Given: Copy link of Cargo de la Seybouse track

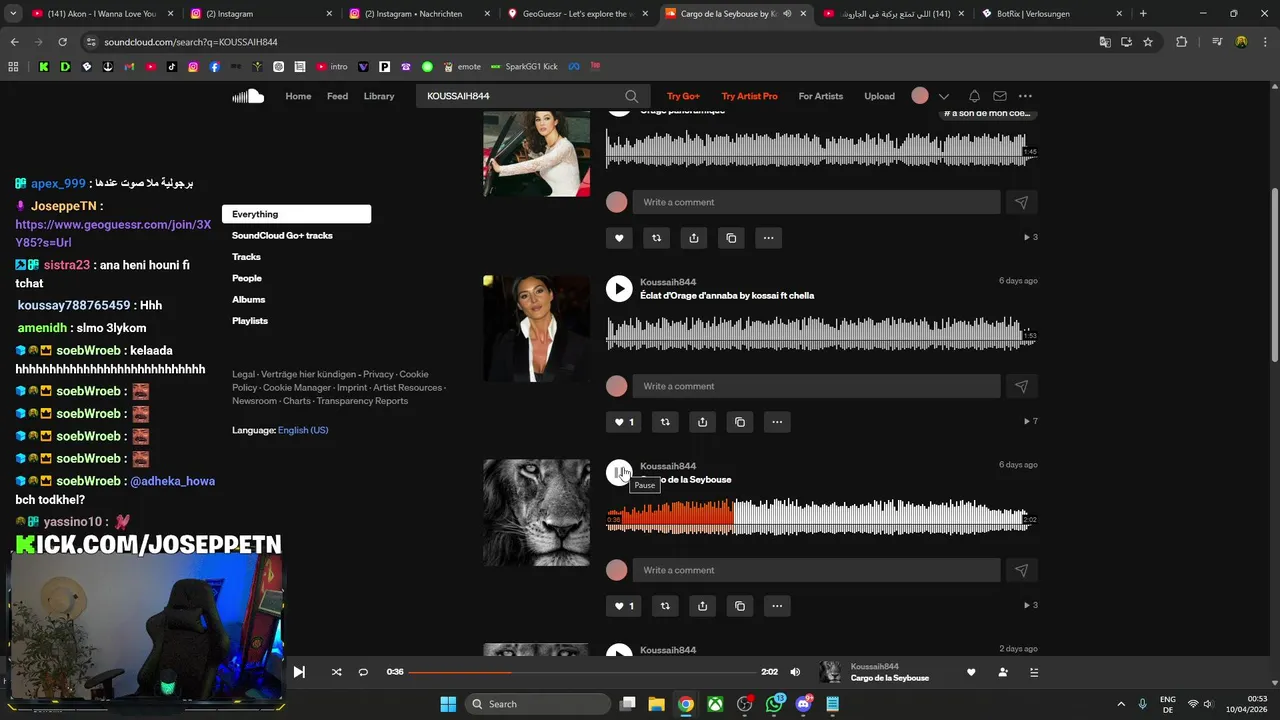Looking at the screenshot, I should tap(739, 606).
